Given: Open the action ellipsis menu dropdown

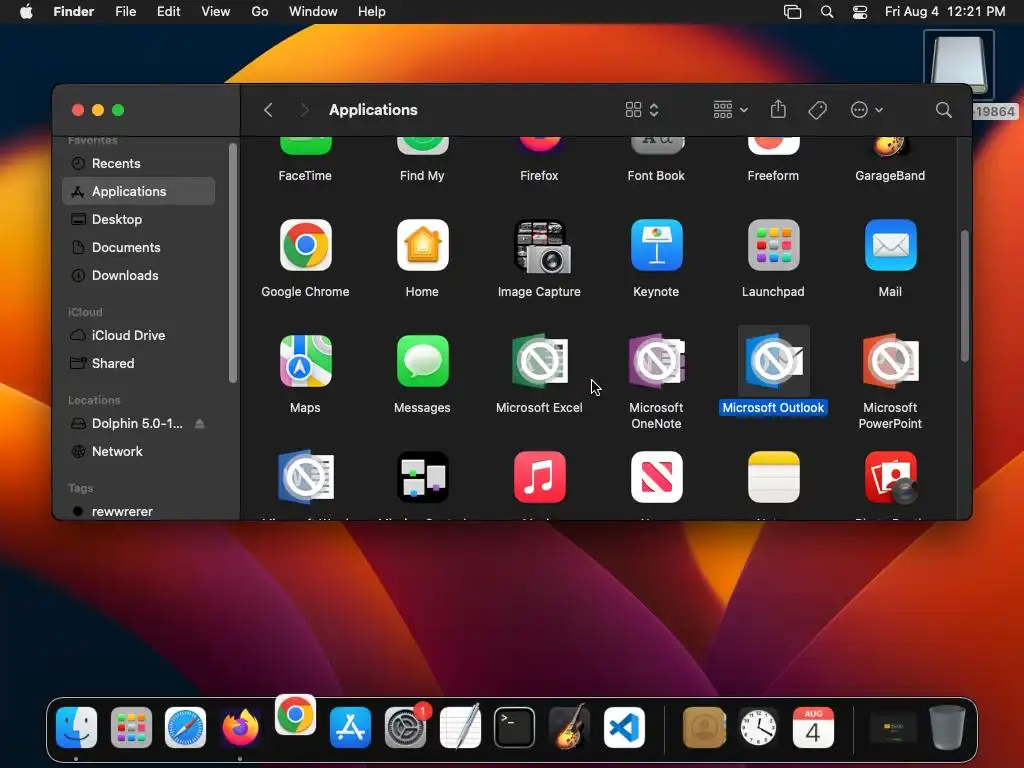Looking at the screenshot, I should pos(867,110).
